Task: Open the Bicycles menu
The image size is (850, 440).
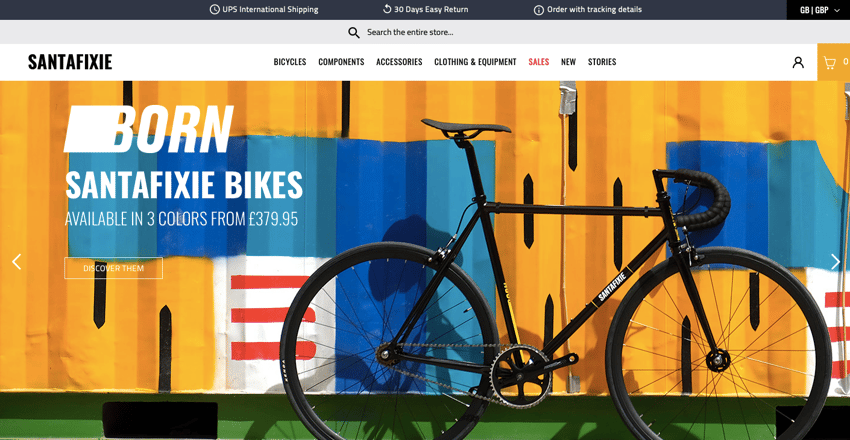Action: tap(289, 62)
